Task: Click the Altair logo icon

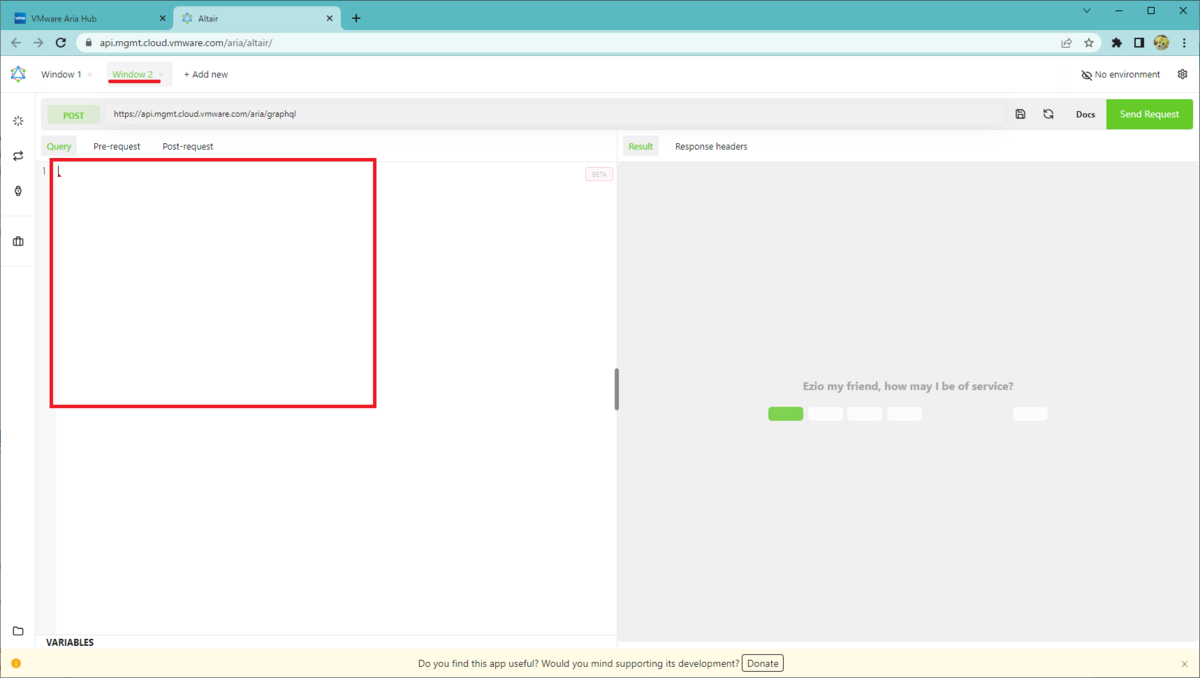Action: coord(18,74)
